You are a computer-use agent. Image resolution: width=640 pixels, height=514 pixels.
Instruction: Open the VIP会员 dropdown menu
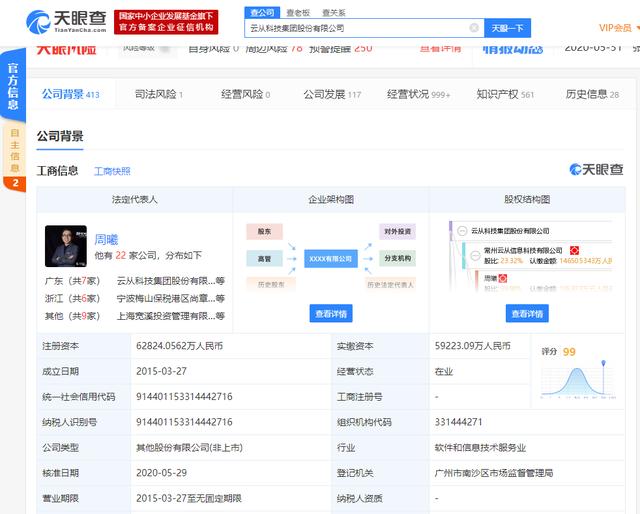[x=618, y=28]
